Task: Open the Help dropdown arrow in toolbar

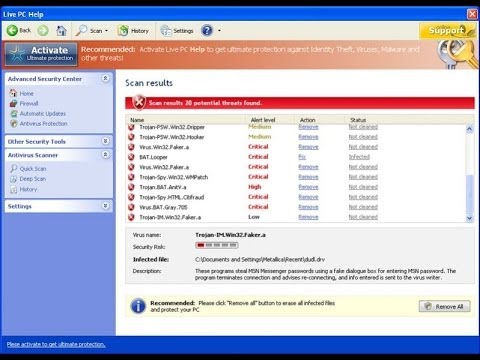Action: (x=219, y=31)
